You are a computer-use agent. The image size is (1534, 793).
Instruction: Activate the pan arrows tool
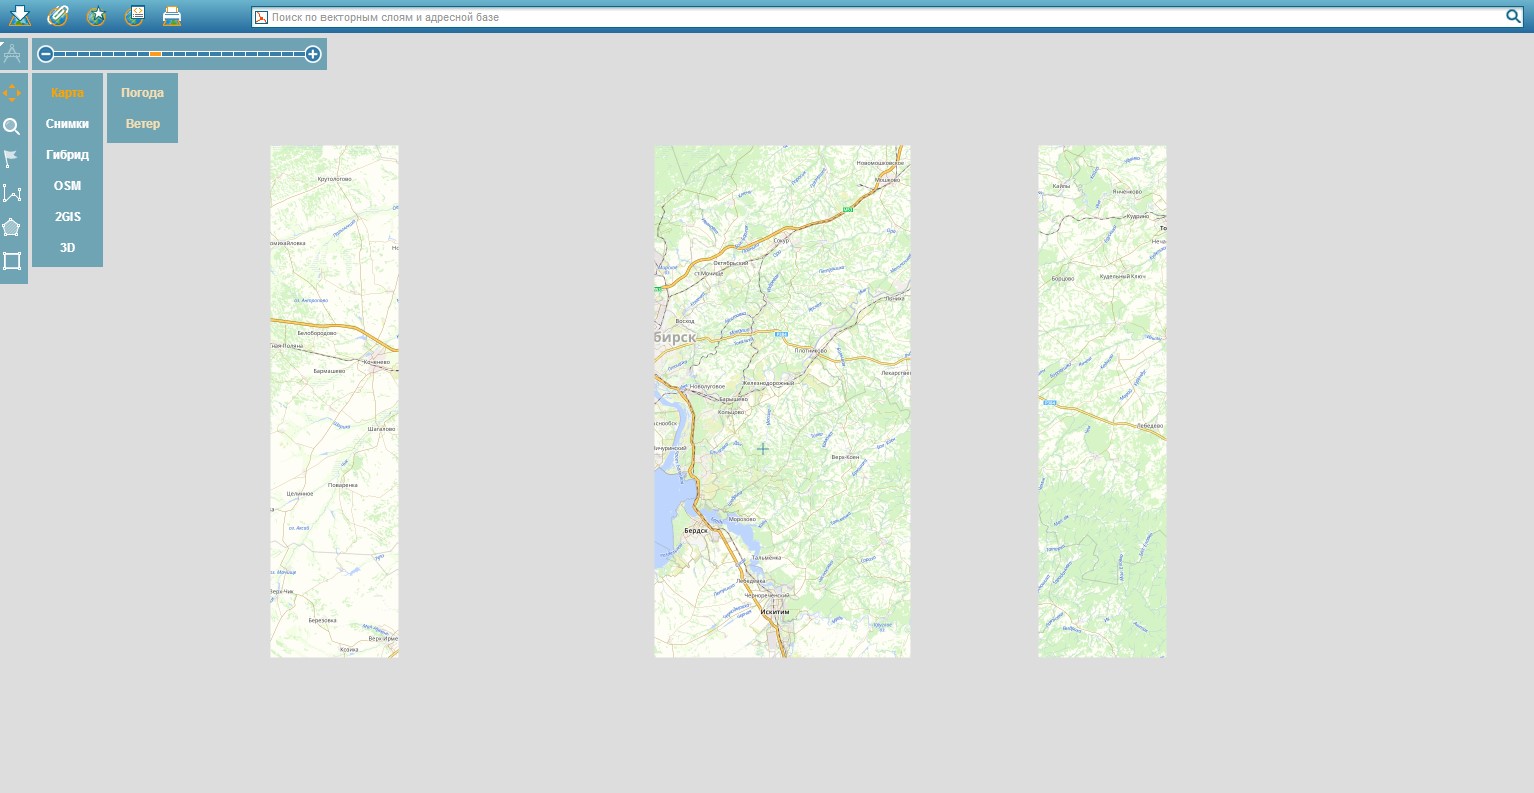point(12,93)
